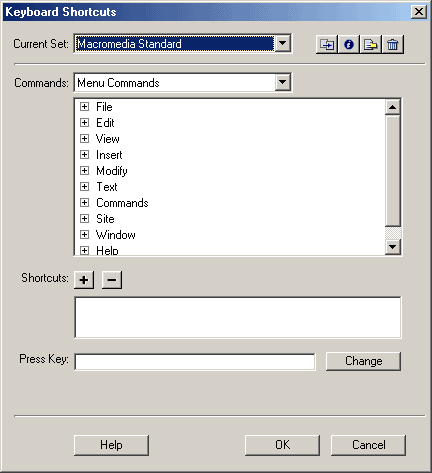The image size is (432, 473).
Task: Select the Window item in the list
Action: coord(116,235)
